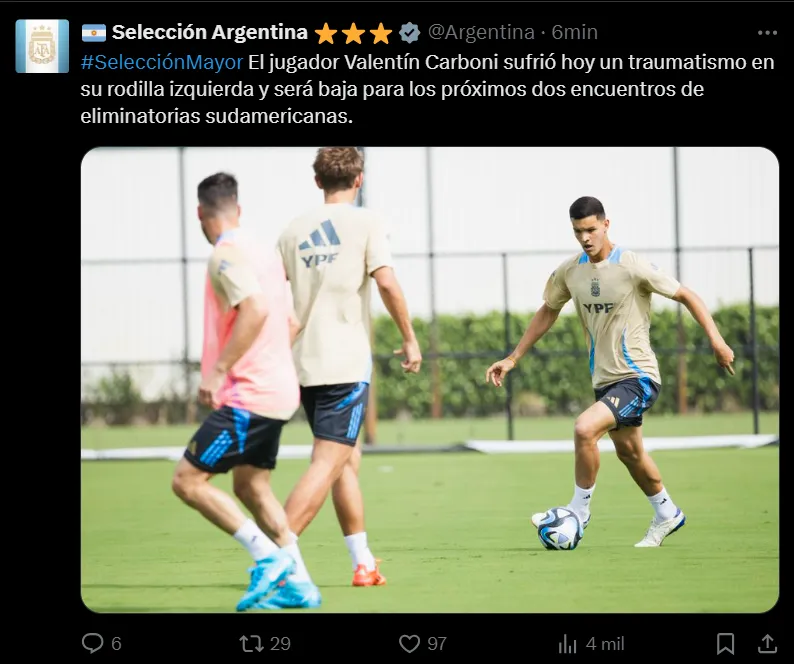Open the AFA crest profile avatar
This screenshot has width=794, height=664.
pos(42,46)
